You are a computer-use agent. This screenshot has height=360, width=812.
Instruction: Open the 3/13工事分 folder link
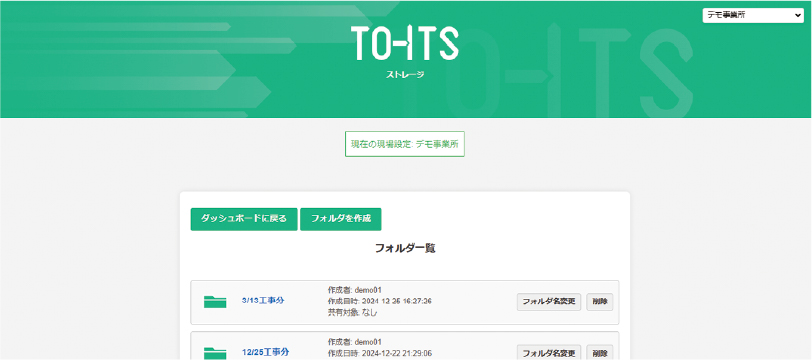[x=263, y=300]
